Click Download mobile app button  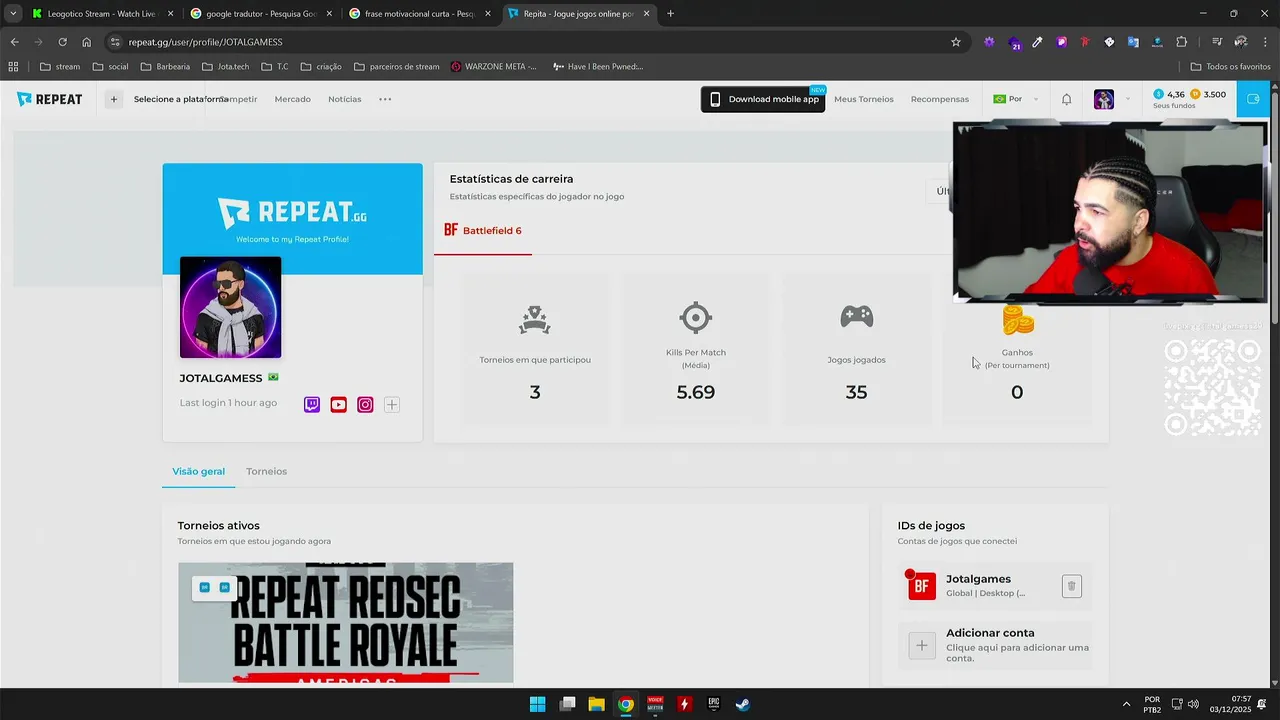tap(763, 99)
